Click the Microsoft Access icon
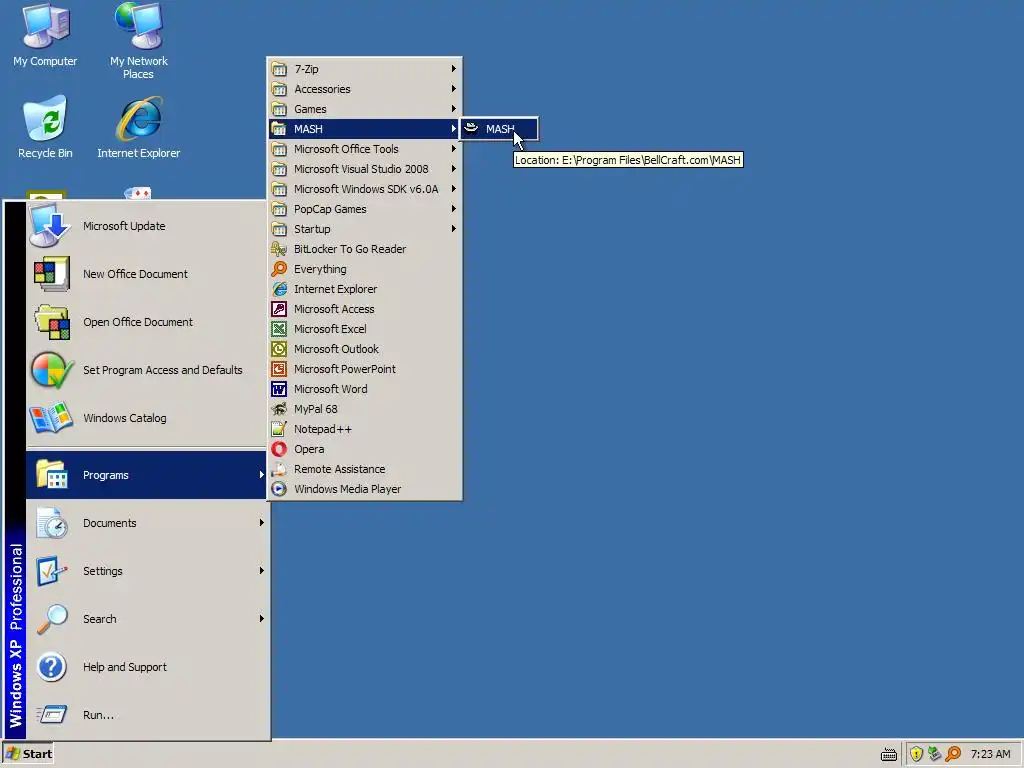This screenshot has width=1024, height=768. pyautogui.click(x=279, y=309)
